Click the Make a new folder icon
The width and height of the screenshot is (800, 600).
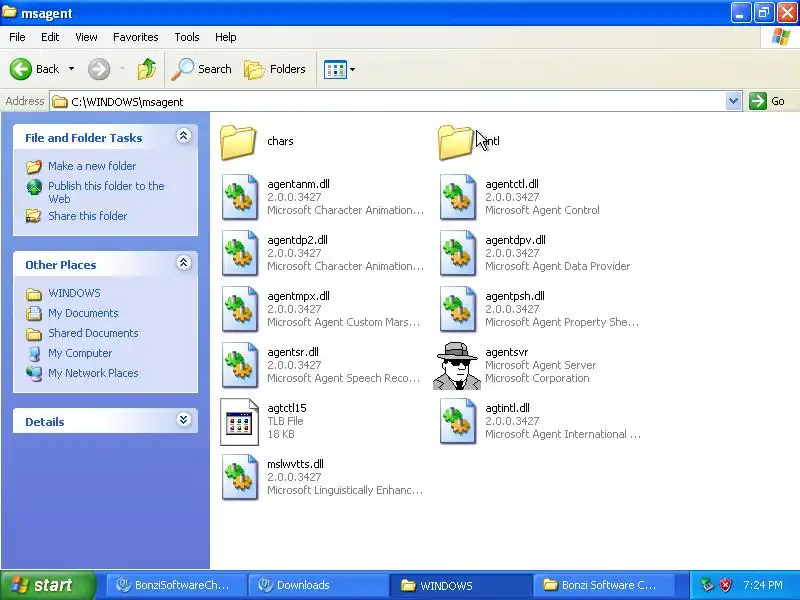(x=34, y=166)
